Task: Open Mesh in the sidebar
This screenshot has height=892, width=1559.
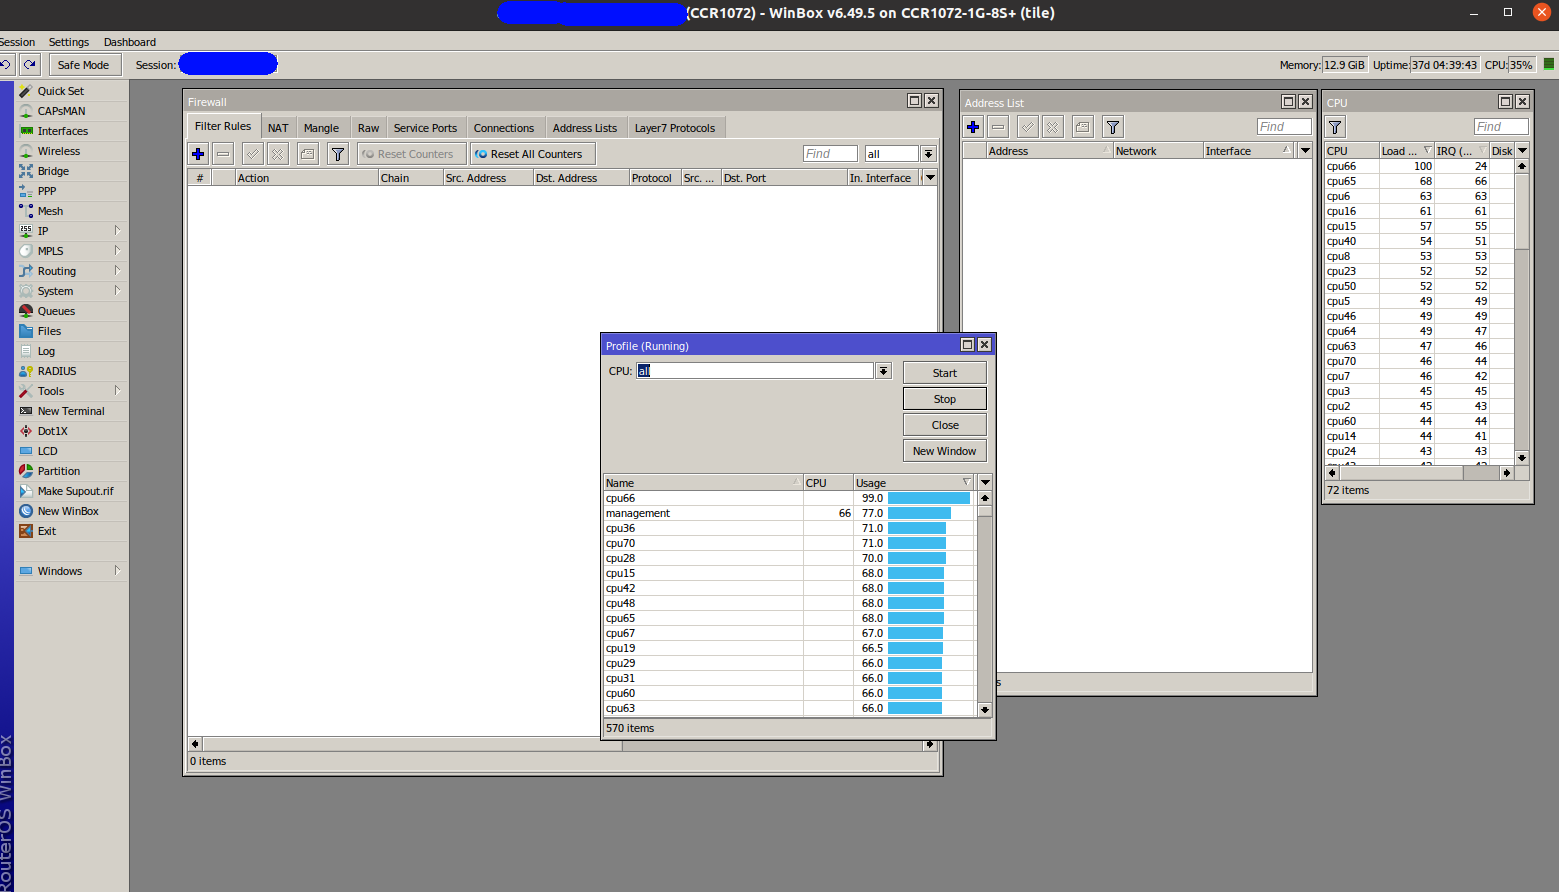Action: 72,211
